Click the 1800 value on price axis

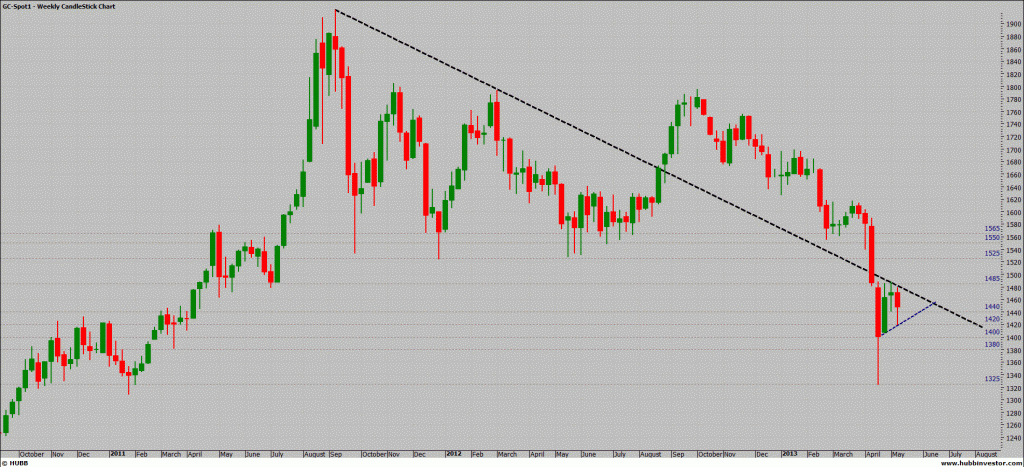1007,88
